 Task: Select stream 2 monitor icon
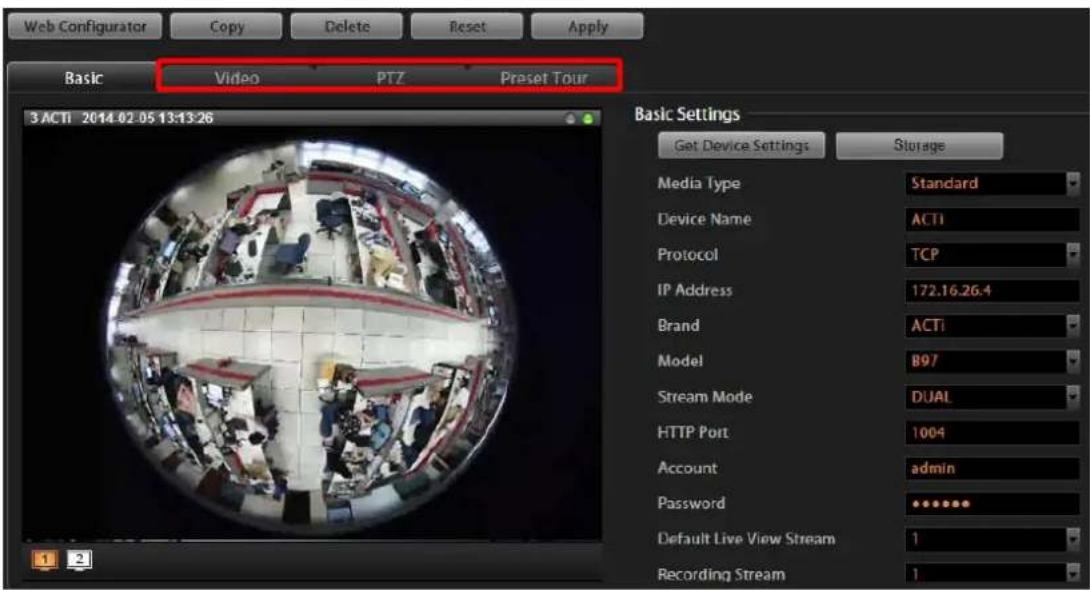pos(79,559)
